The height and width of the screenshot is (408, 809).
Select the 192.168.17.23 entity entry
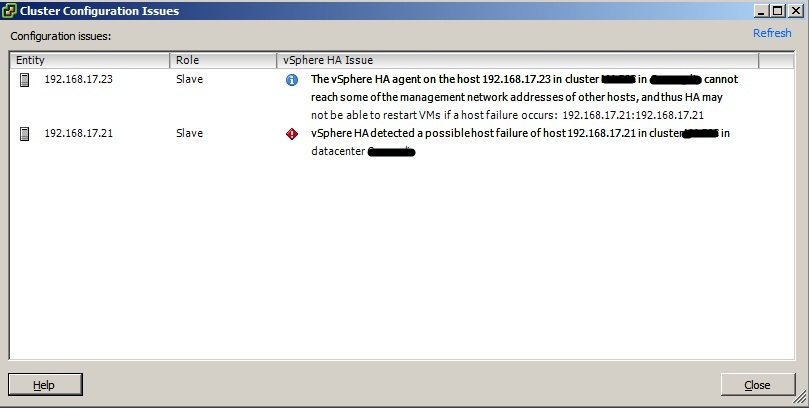78,80
